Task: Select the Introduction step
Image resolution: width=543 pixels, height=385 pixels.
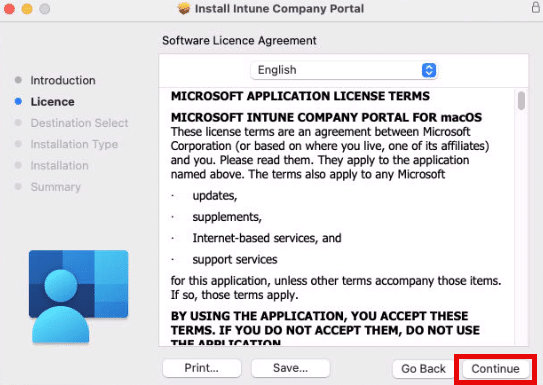Action: pos(63,80)
